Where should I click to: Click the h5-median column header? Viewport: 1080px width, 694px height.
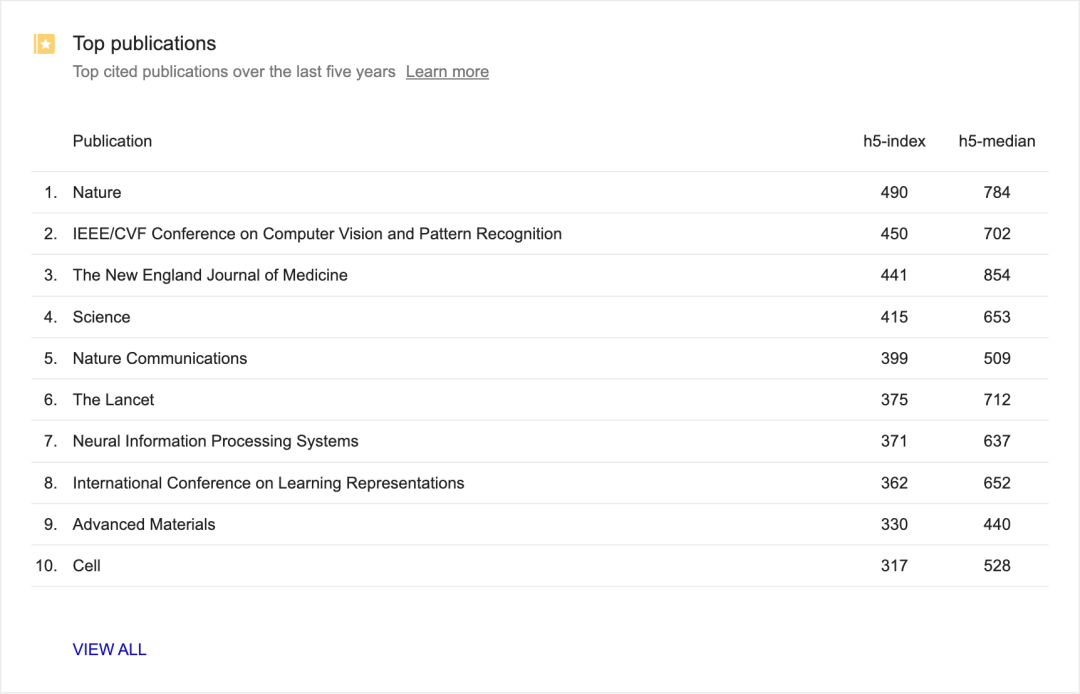click(x=996, y=141)
